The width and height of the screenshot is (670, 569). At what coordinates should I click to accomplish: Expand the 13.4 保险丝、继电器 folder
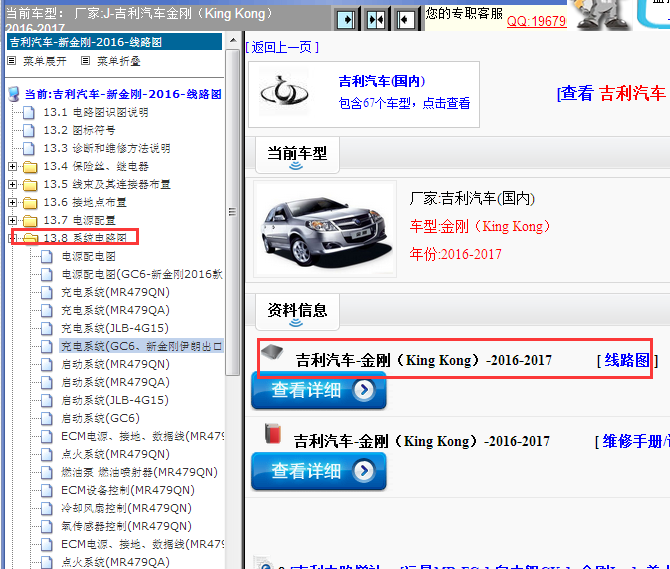click(x=12, y=167)
